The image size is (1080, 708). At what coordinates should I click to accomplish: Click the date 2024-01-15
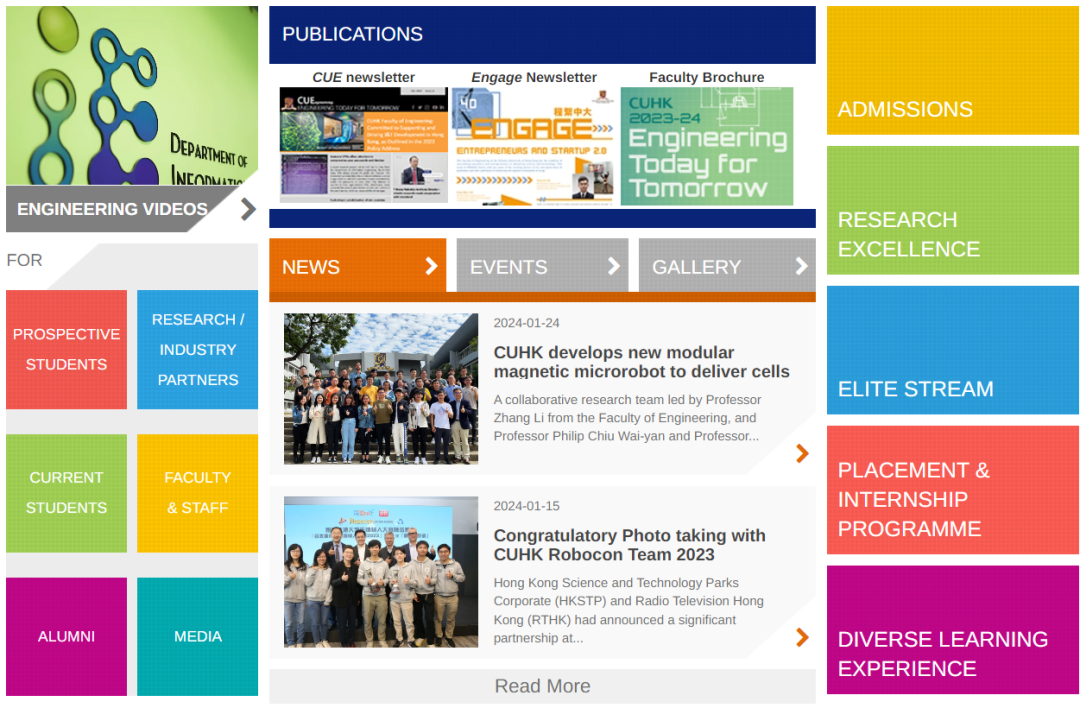pos(526,506)
